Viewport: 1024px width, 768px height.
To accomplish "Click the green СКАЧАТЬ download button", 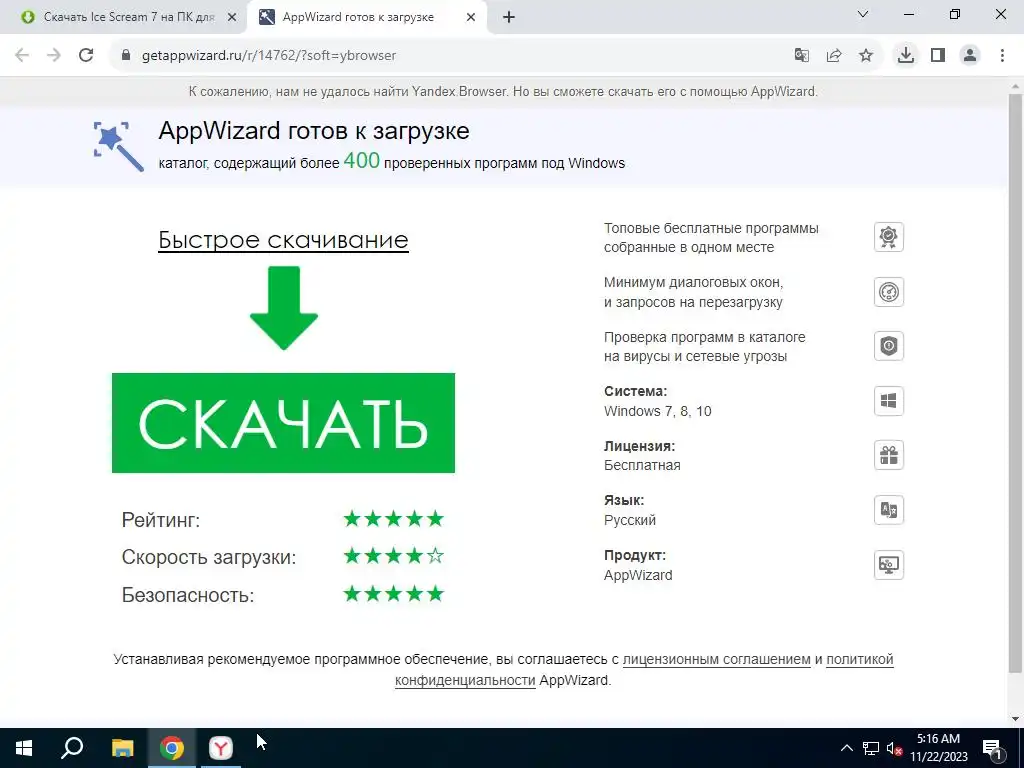I will click(x=283, y=423).
